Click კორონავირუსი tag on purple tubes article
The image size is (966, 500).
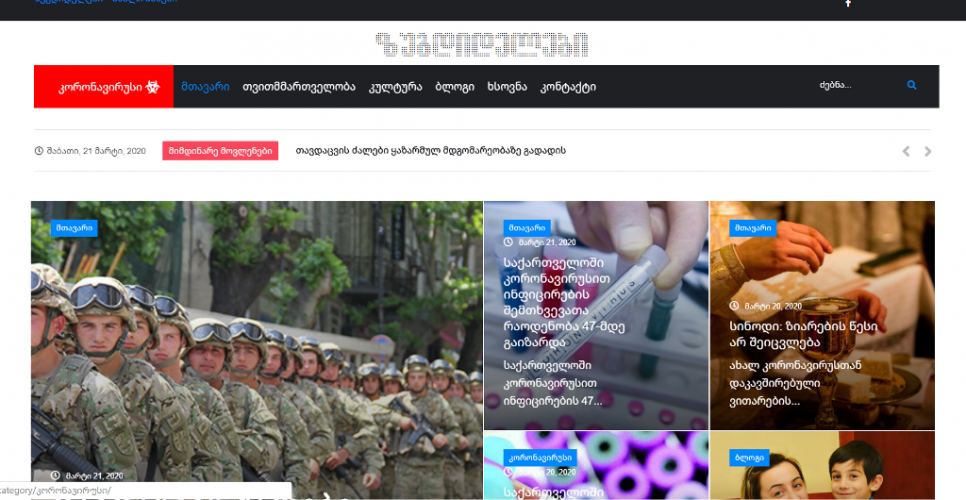(540, 458)
